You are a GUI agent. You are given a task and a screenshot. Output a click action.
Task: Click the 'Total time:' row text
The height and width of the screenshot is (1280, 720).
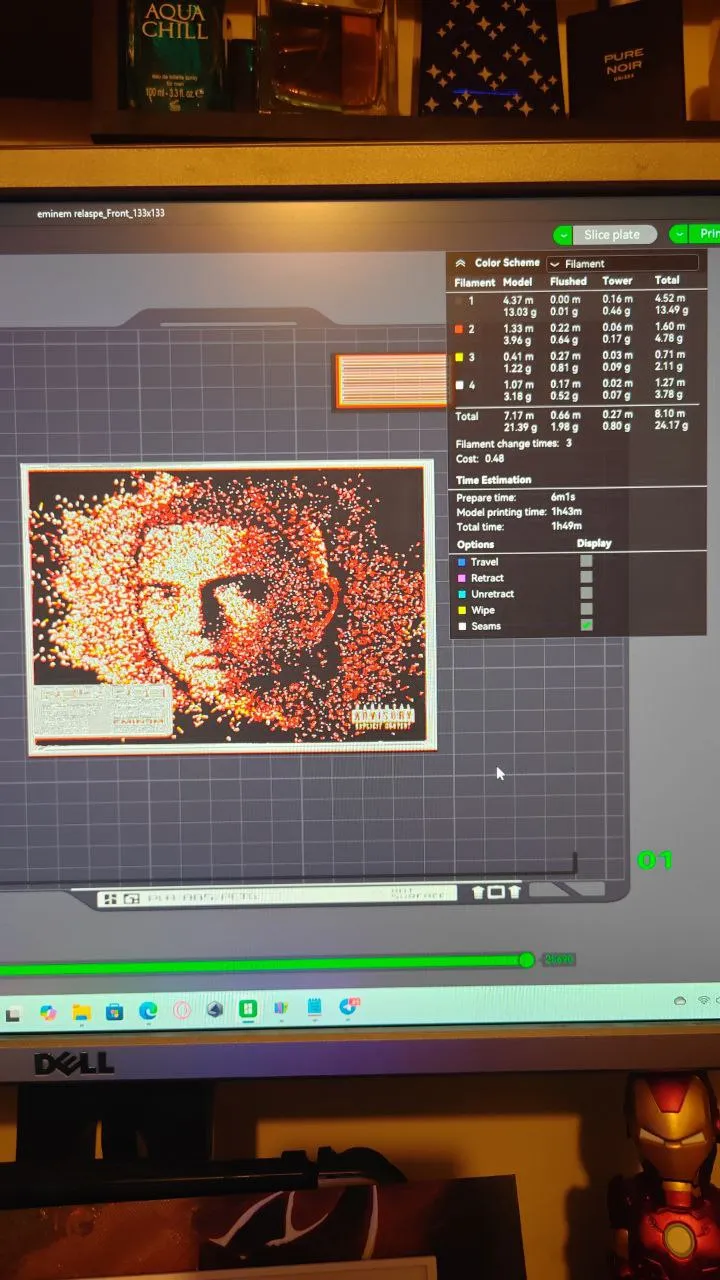481,526
